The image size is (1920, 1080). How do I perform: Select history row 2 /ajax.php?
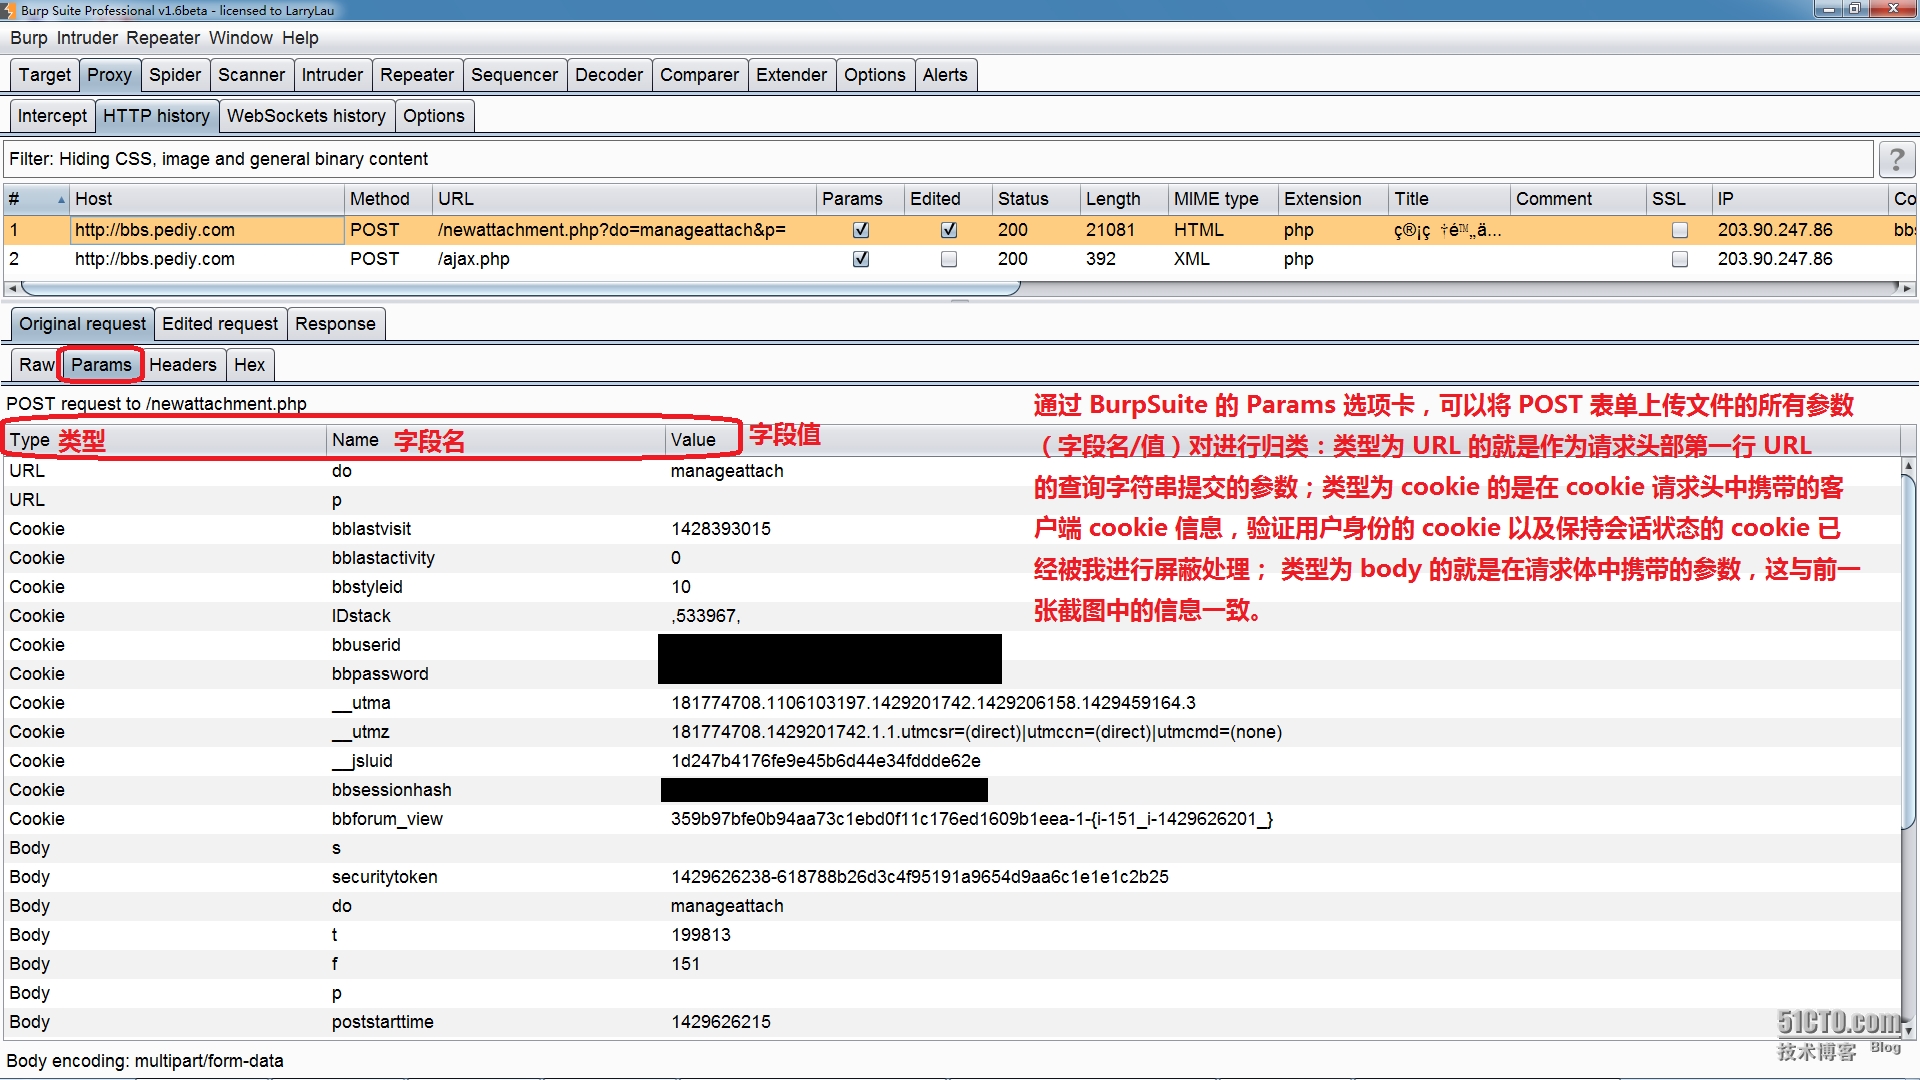click(960, 259)
